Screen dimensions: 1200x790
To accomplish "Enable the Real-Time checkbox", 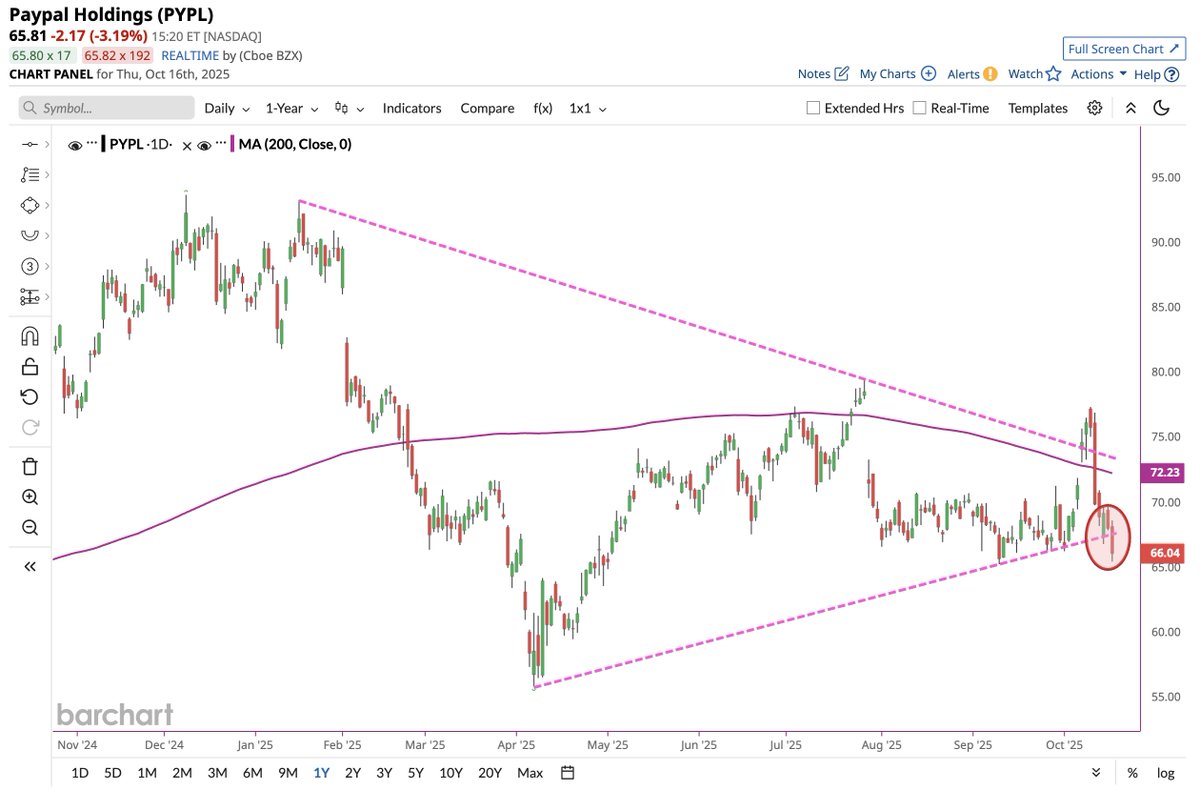I will 920,108.
